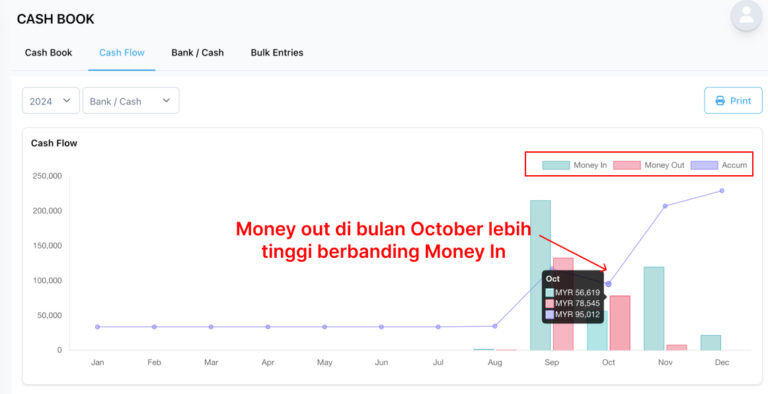Click the Cash Flow chart heading
768x394 pixels.
[x=54, y=143]
